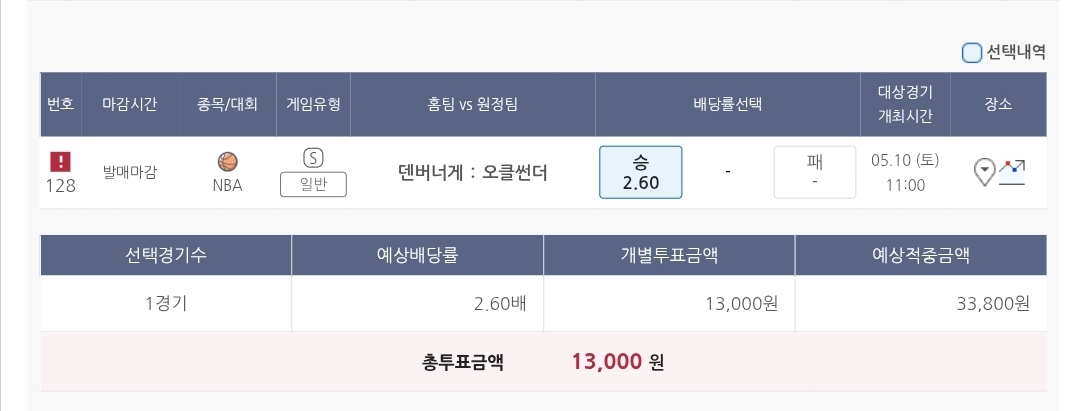Click the circled S game type badge
Viewport: 1079px width, 411px height.
(313, 158)
